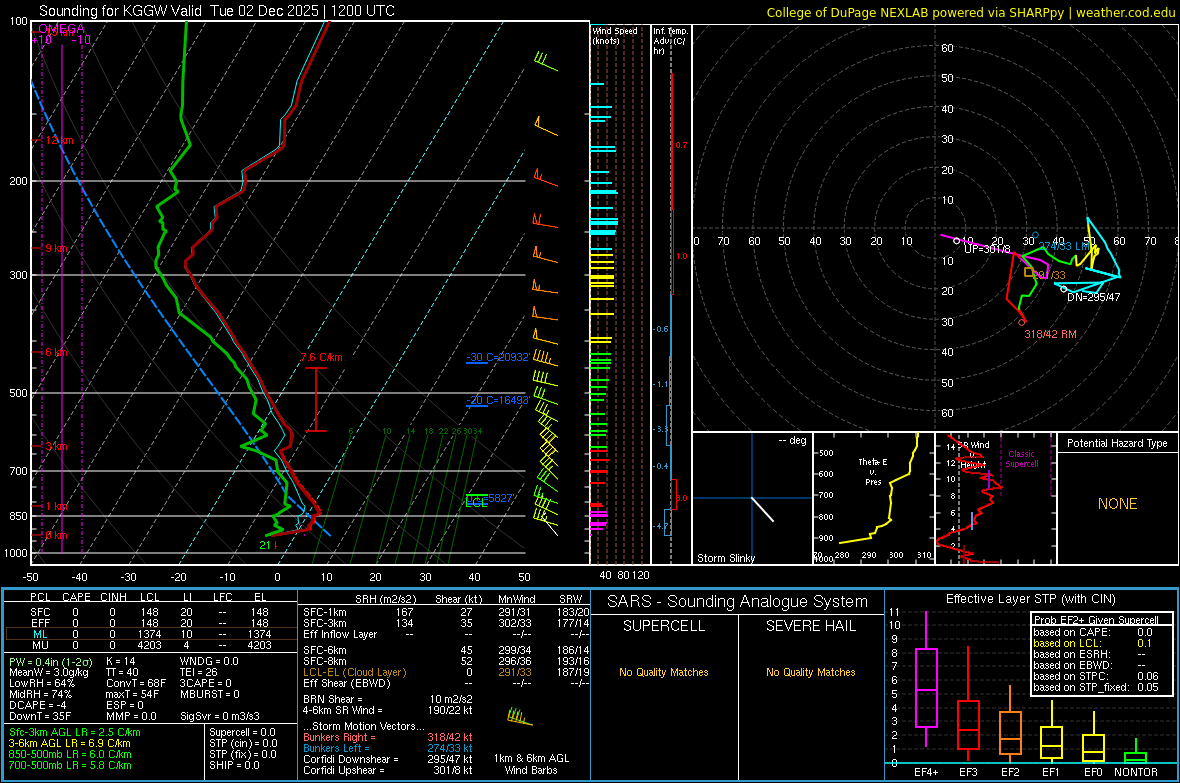Click No Quality Matches under SUPERCELL
This screenshot has width=1180, height=783.
click(x=664, y=672)
